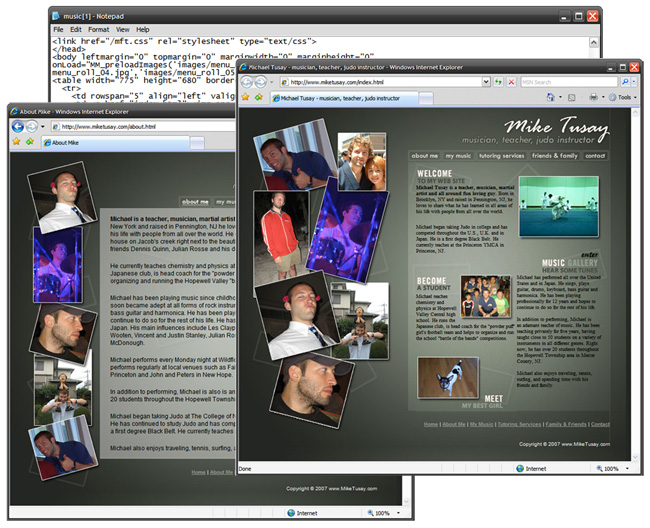
Task: Click footer Family & Friends link on homepage
Action: point(566,424)
